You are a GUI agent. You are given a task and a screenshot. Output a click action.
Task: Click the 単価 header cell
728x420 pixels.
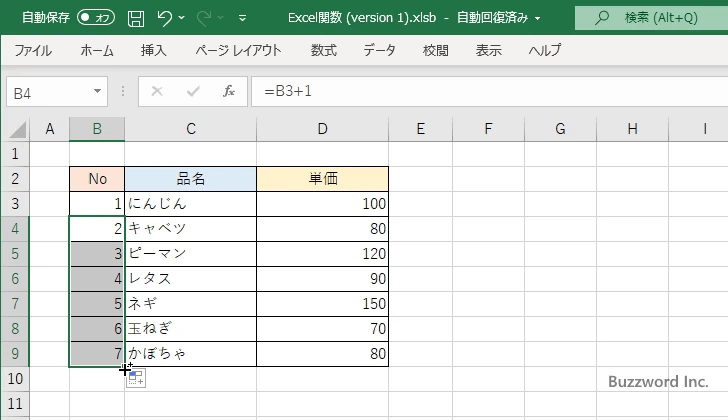tap(323, 179)
